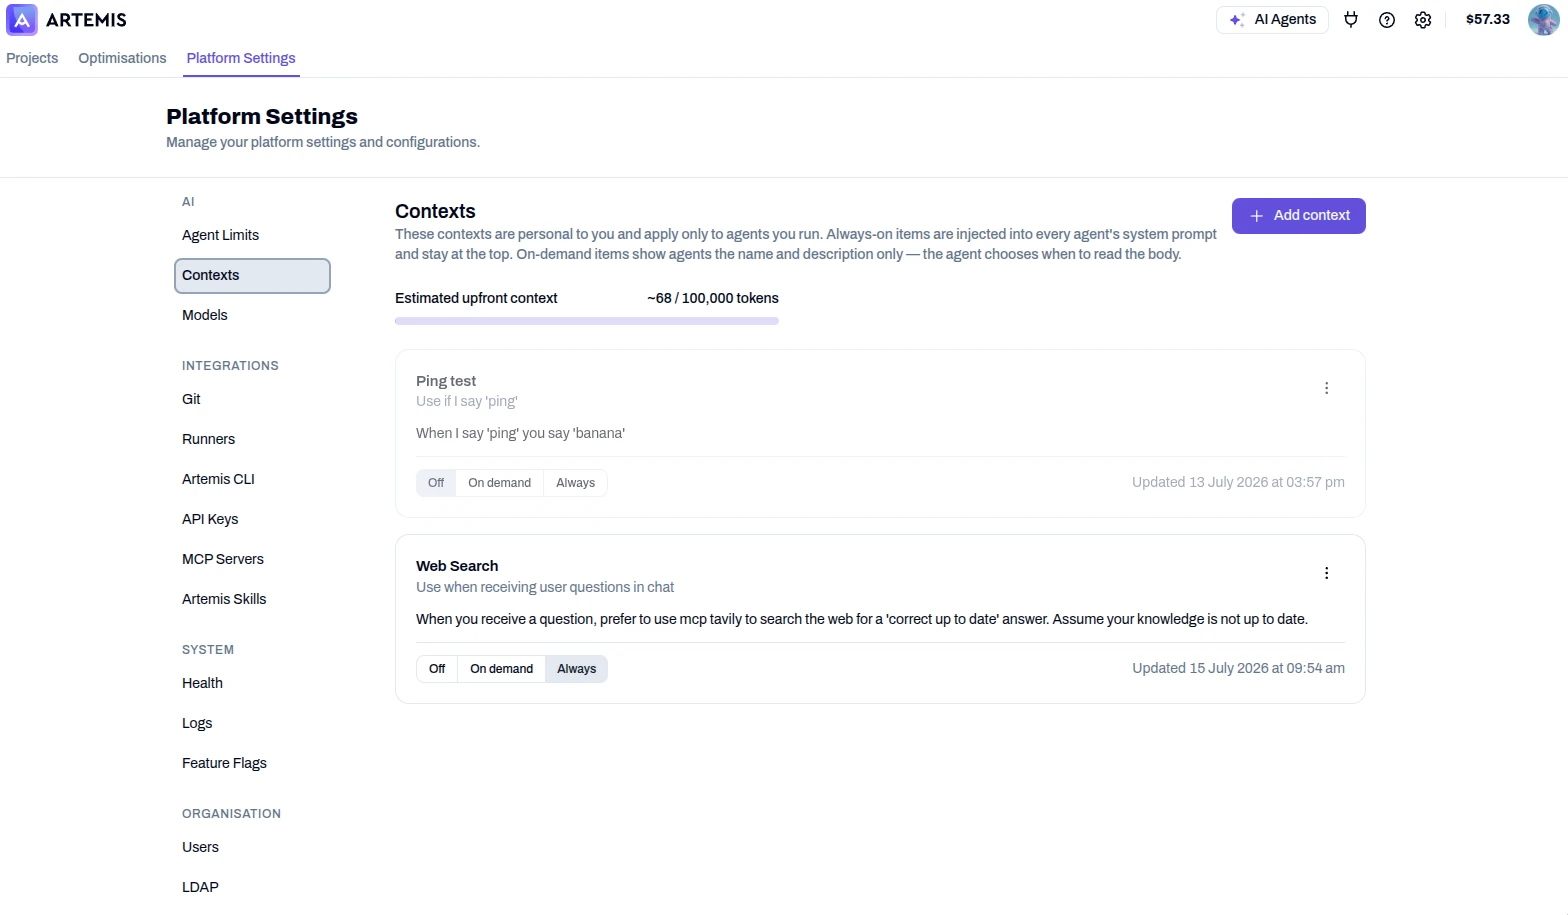1568x915 pixels.
Task: Click the Contexts section heading
Action: [435, 211]
